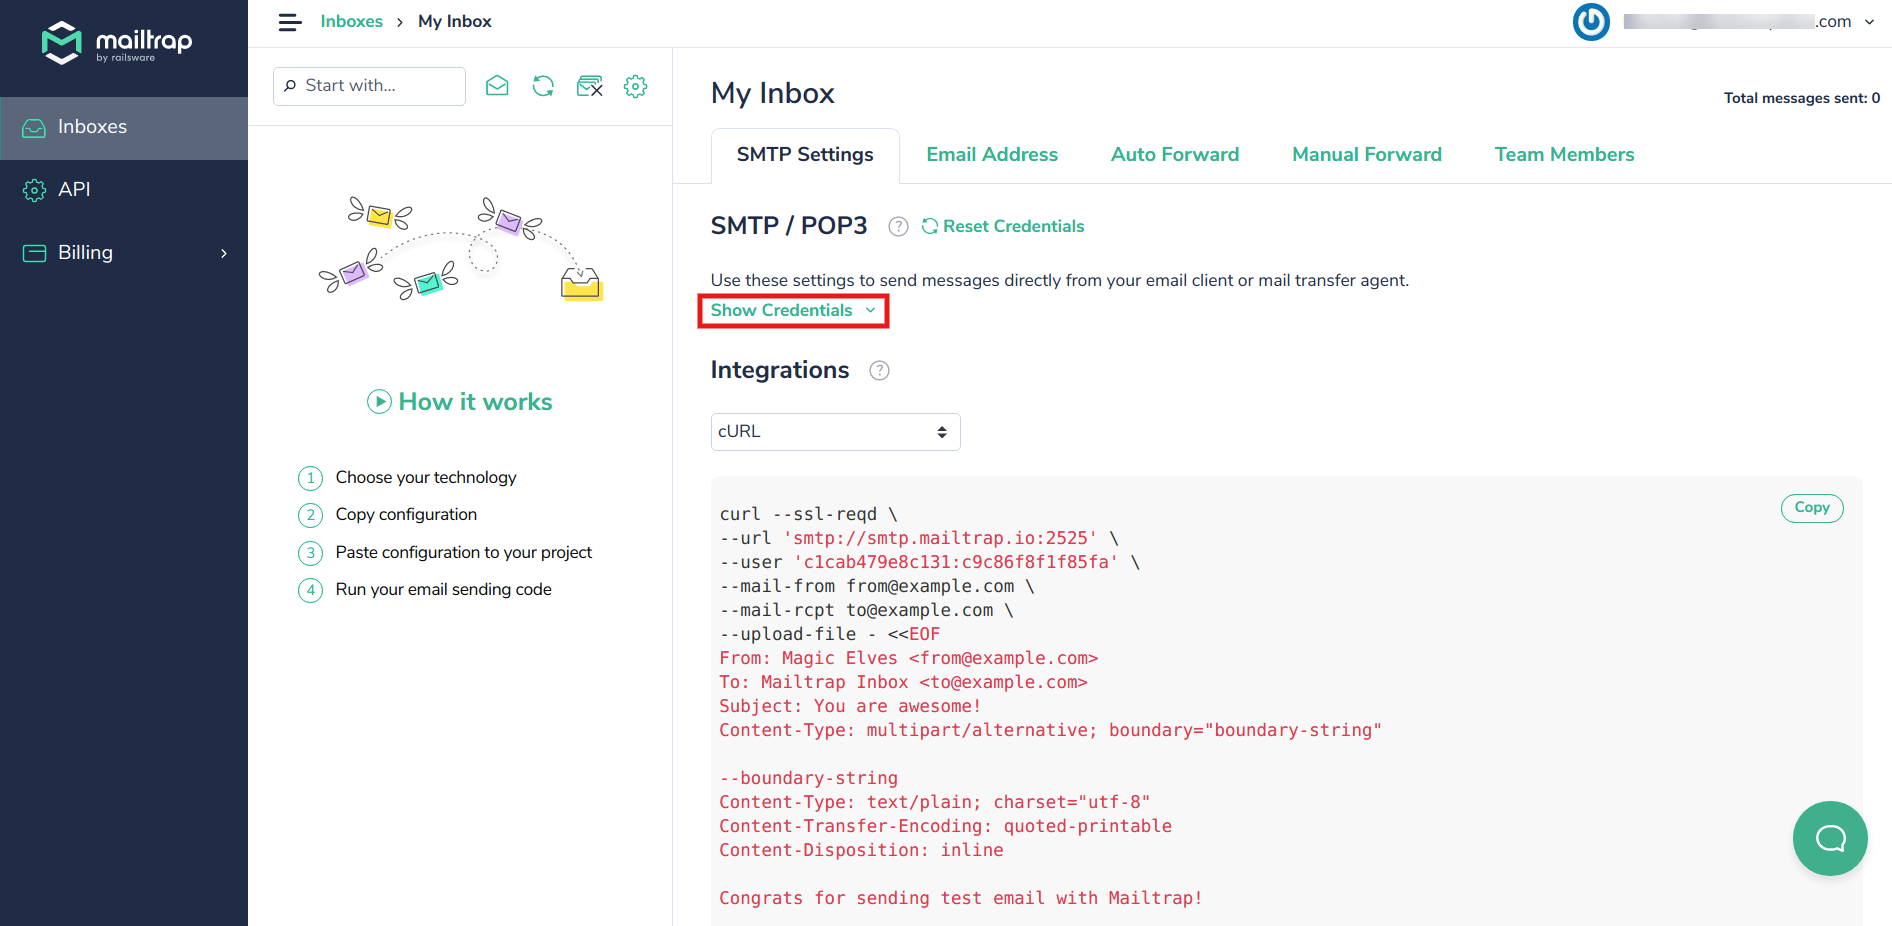Click the Inboxes breadcrumb link

click(x=351, y=22)
